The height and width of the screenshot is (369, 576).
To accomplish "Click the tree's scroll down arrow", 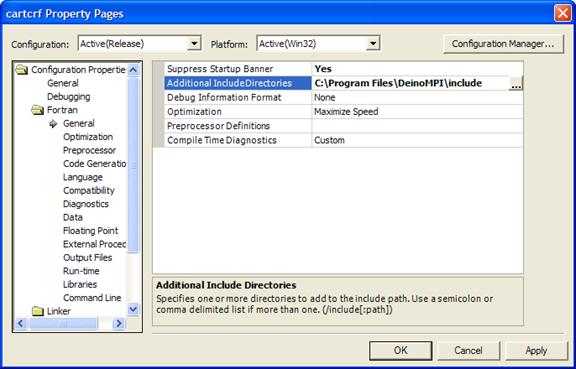I will (x=133, y=310).
